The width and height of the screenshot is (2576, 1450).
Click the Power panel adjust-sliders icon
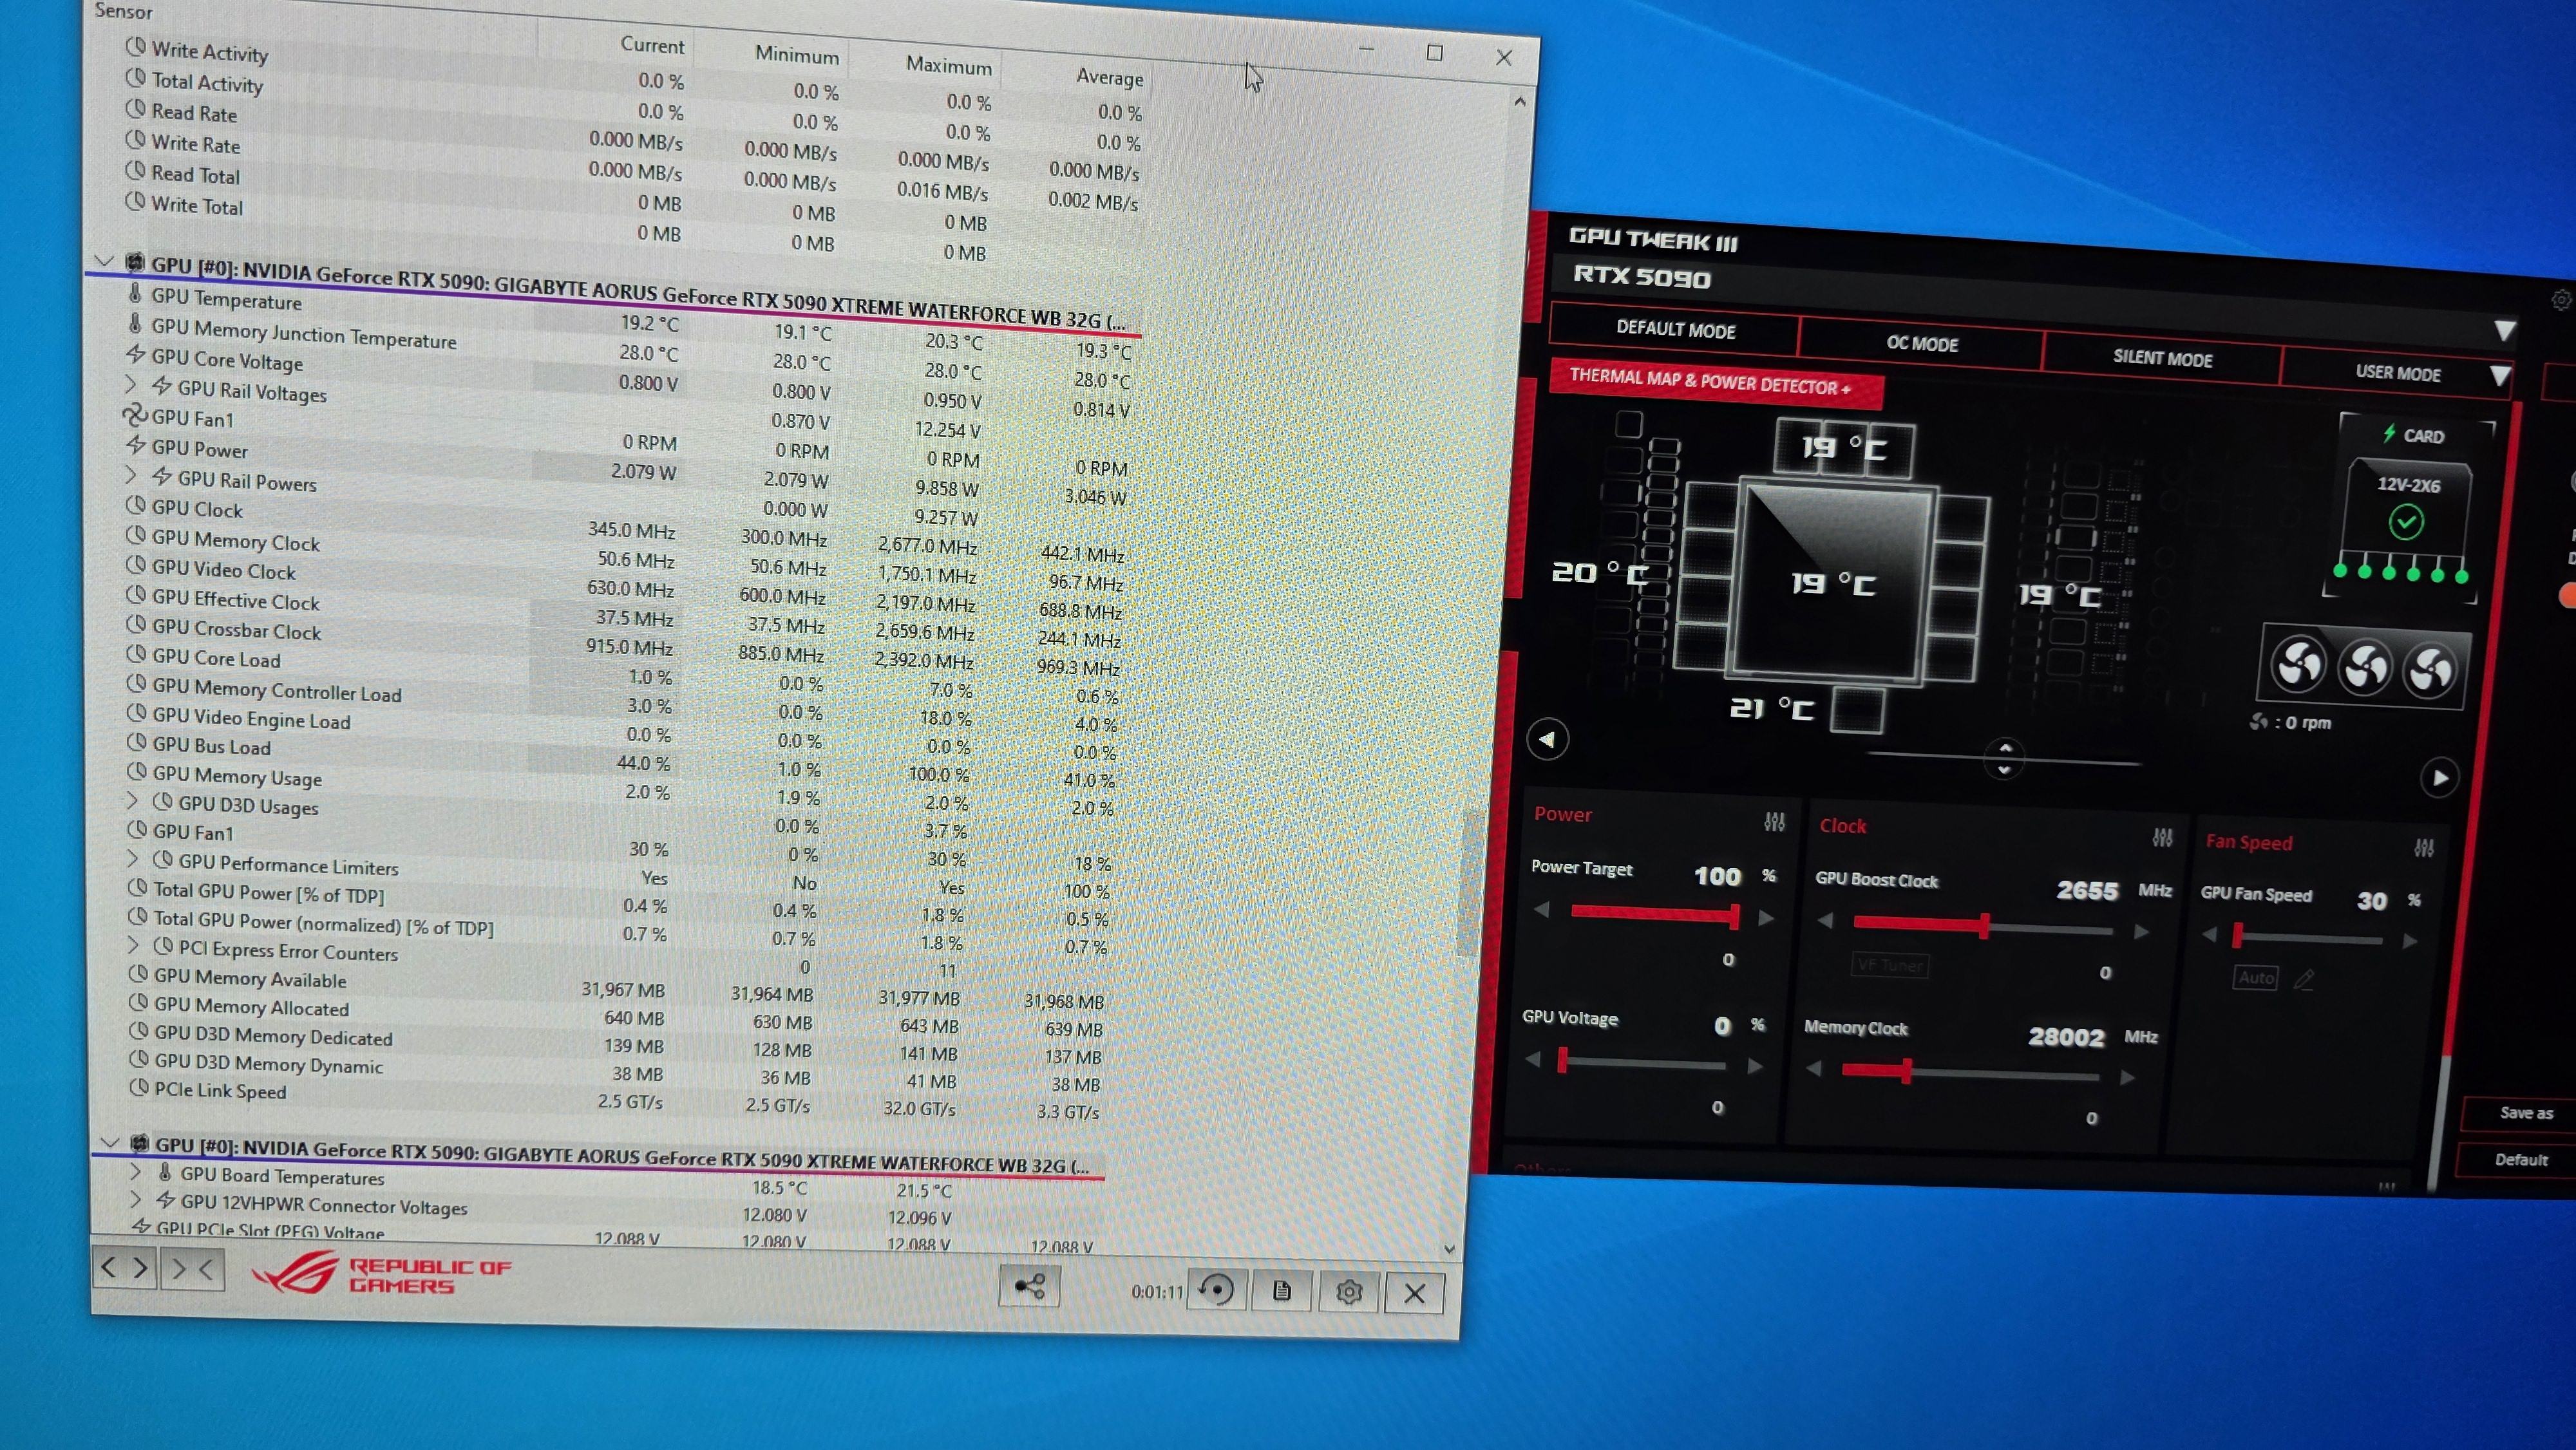1774,822
